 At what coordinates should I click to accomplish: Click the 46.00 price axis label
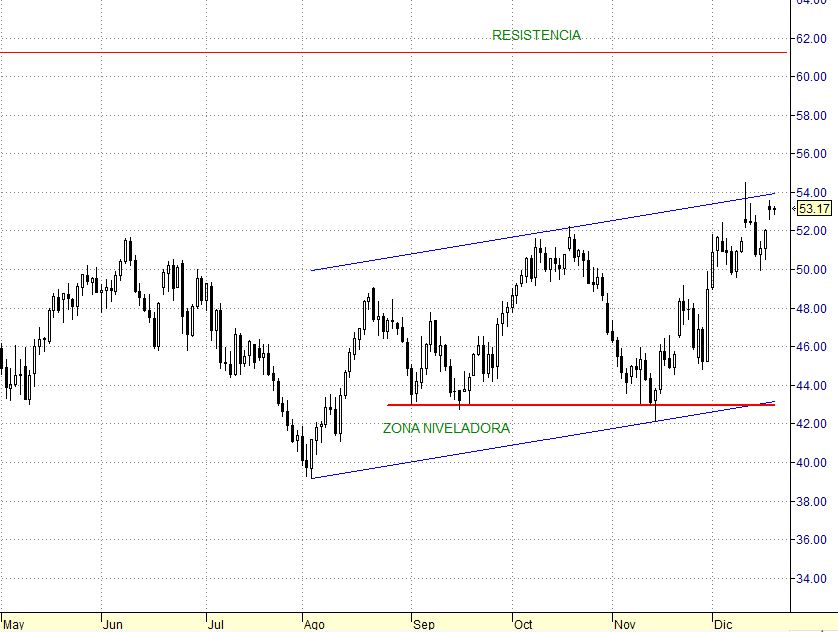tap(811, 347)
